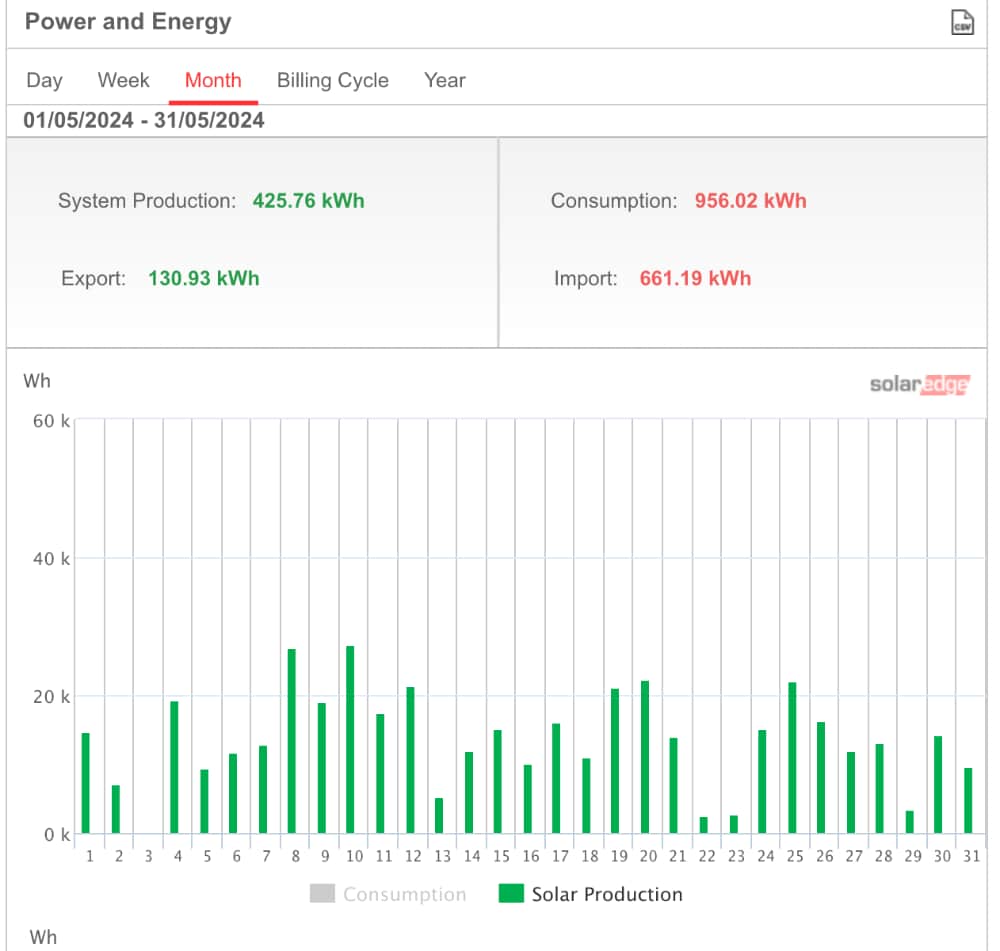The width and height of the screenshot is (1000, 951).
Task: Click the production bar for day 8
Action: [291, 741]
